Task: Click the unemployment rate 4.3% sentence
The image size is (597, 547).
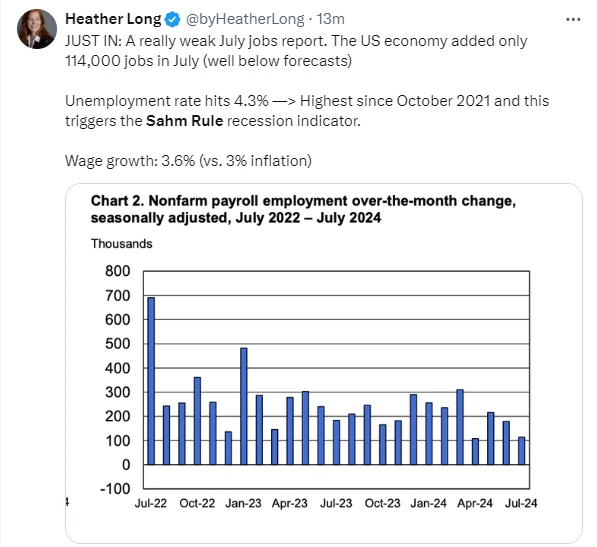Action: pyautogui.click(x=307, y=111)
